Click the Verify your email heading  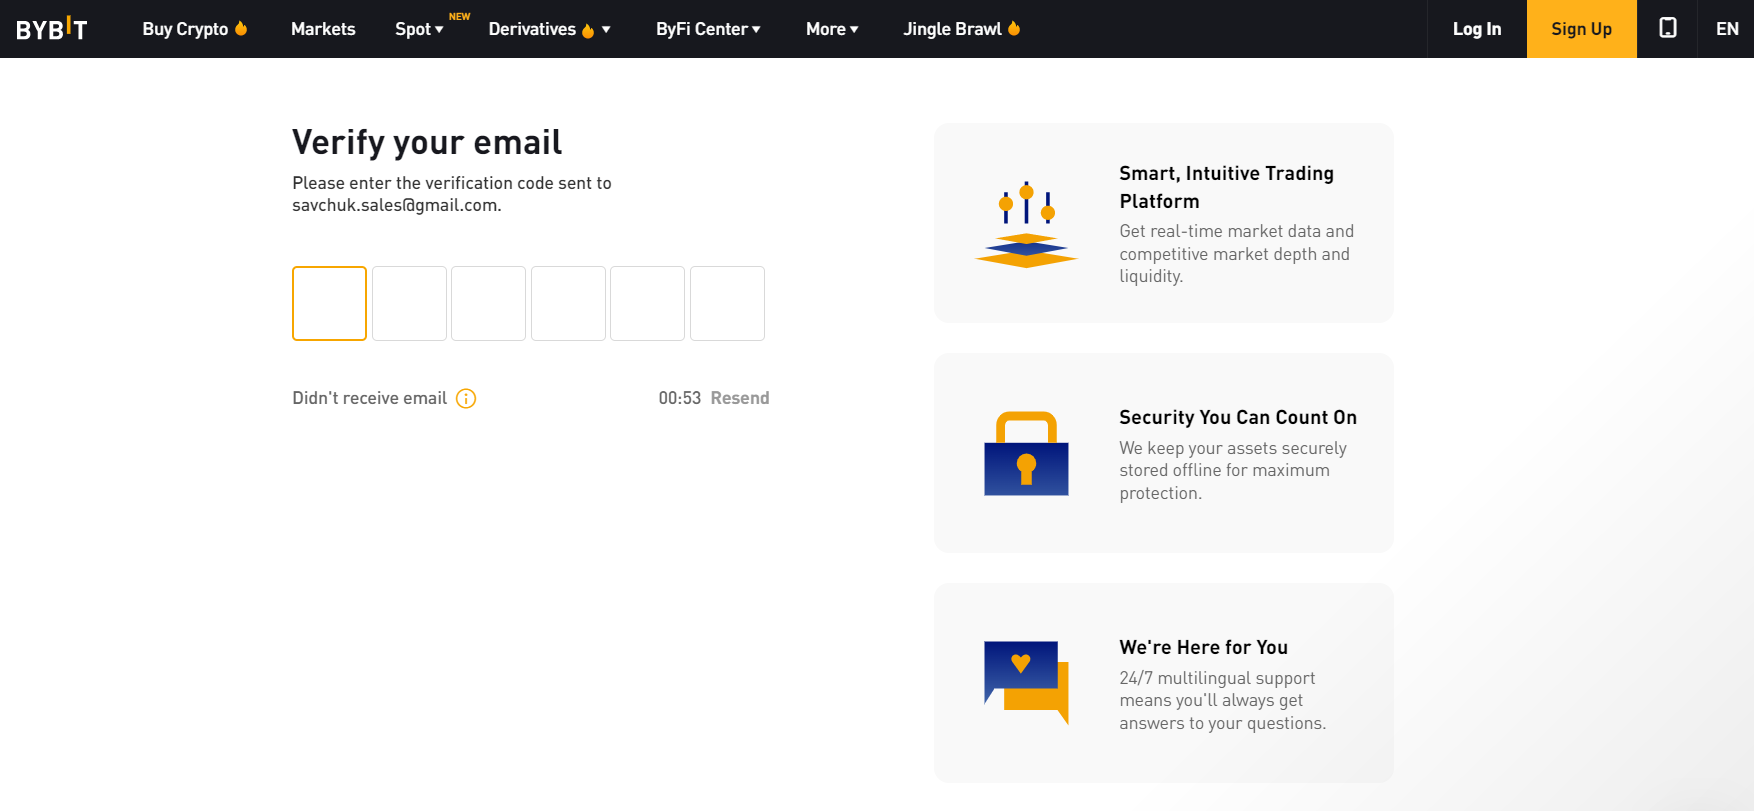tap(427, 142)
